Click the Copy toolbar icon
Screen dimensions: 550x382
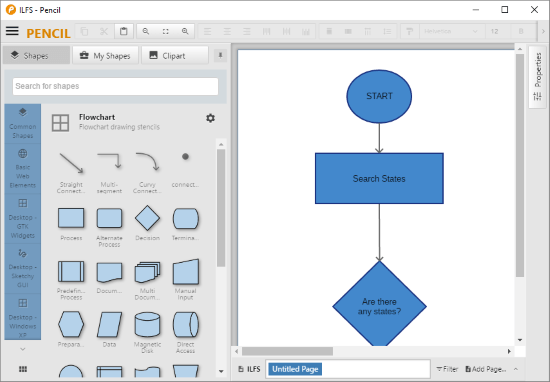[x=84, y=31]
